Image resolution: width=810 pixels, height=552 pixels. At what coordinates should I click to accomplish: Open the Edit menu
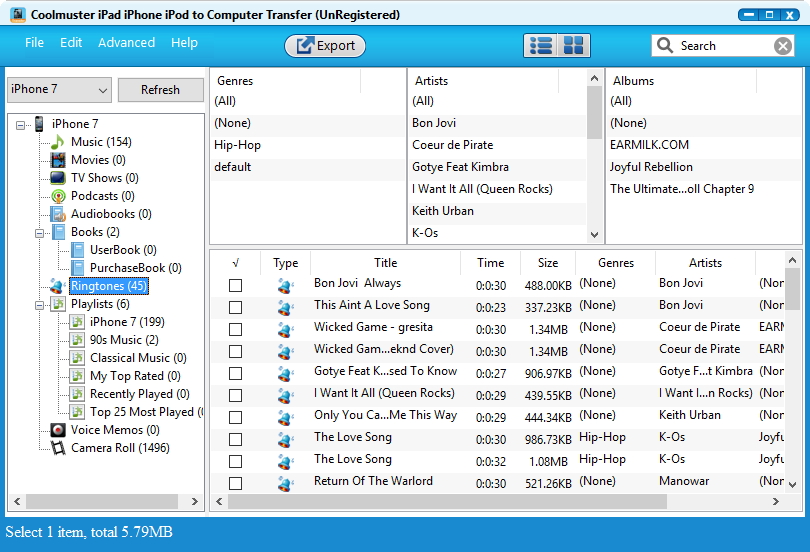pos(71,43)
